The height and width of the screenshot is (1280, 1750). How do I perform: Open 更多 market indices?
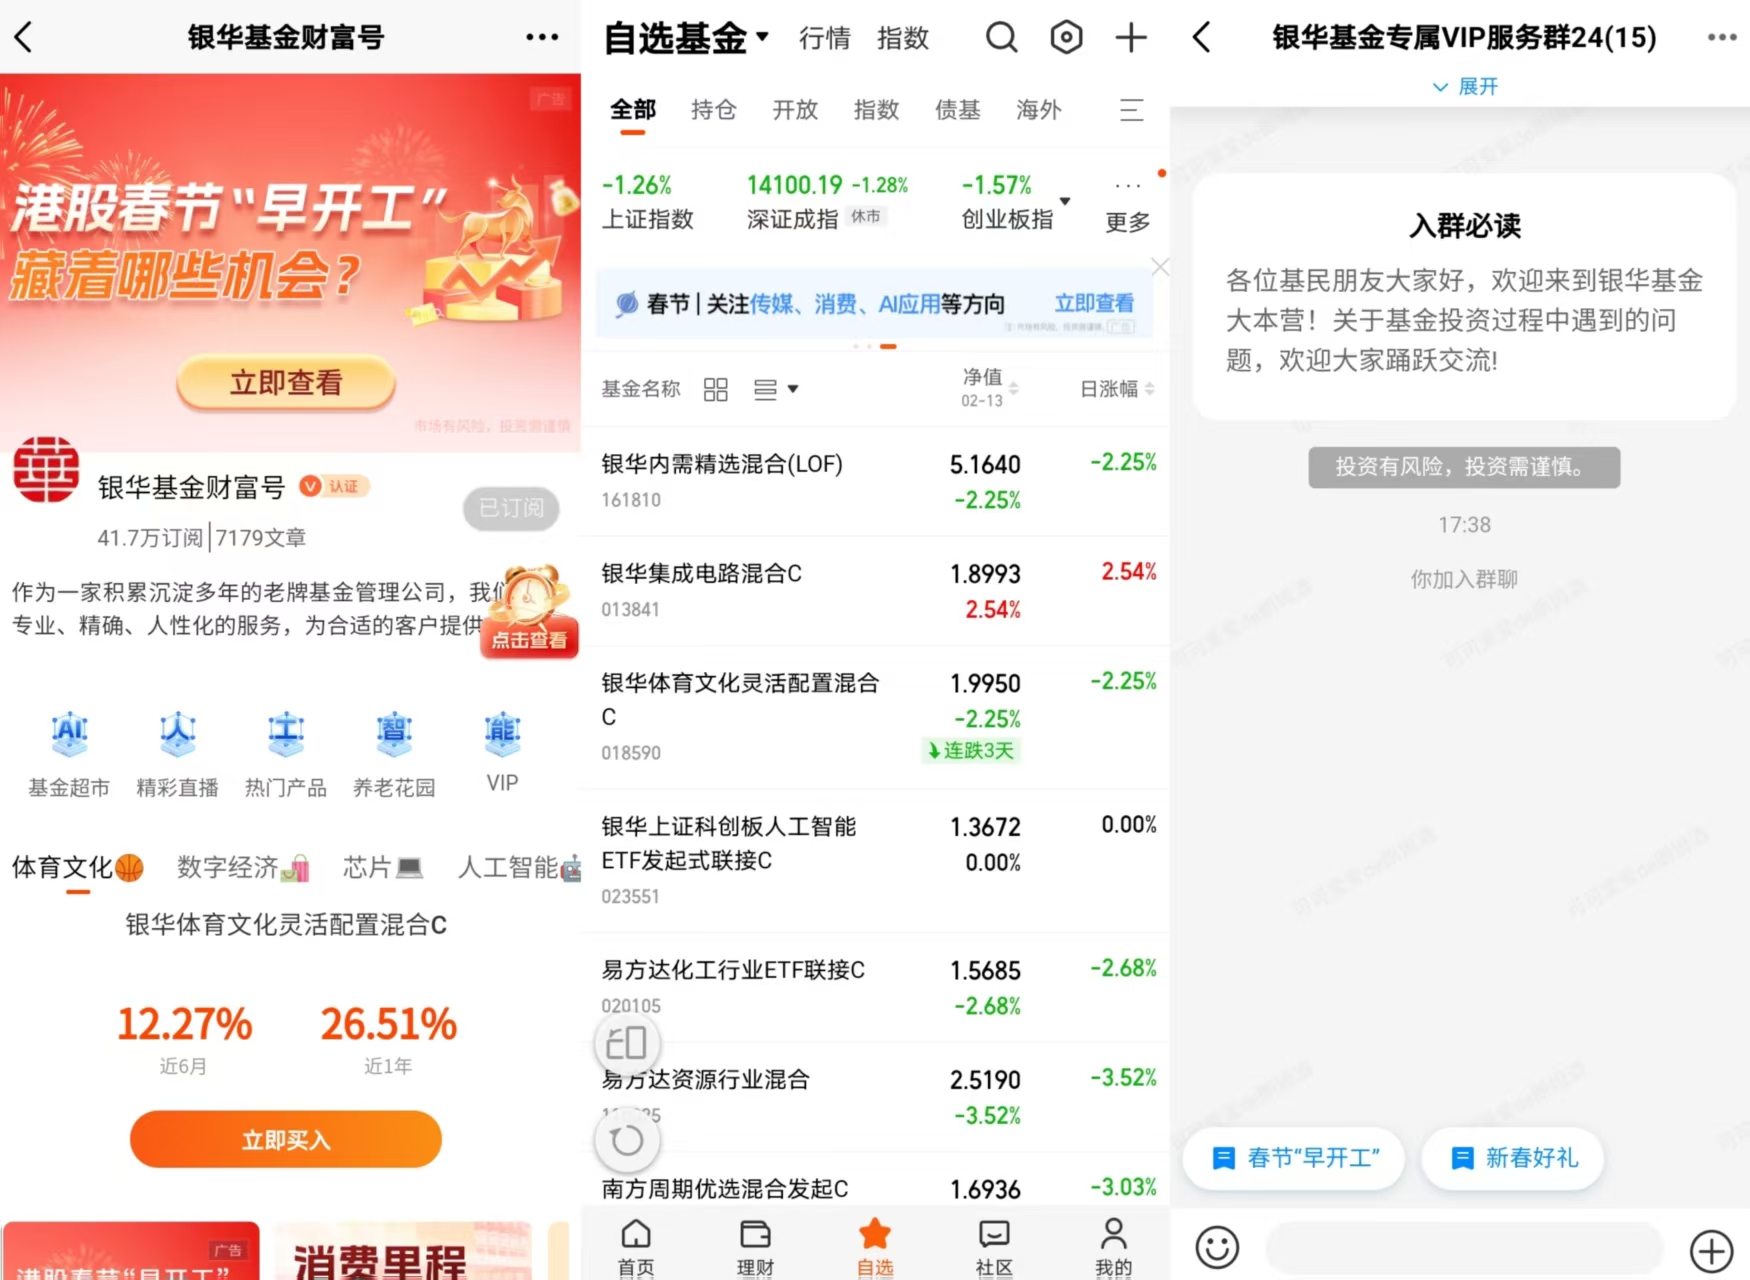[x=1128, y=204]
